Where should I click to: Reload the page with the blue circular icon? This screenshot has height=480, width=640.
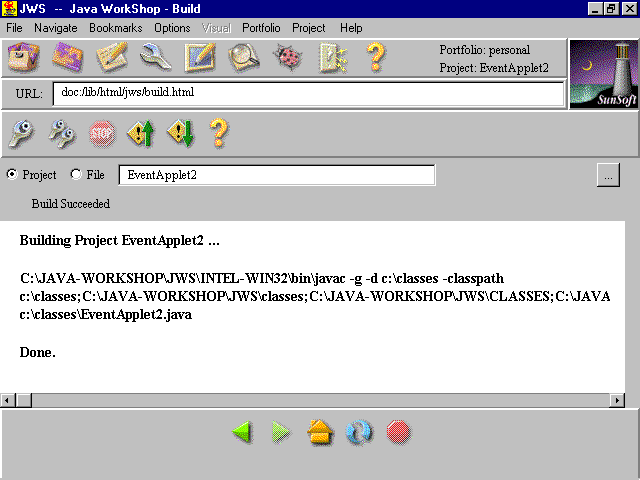[x=359, y=432]
